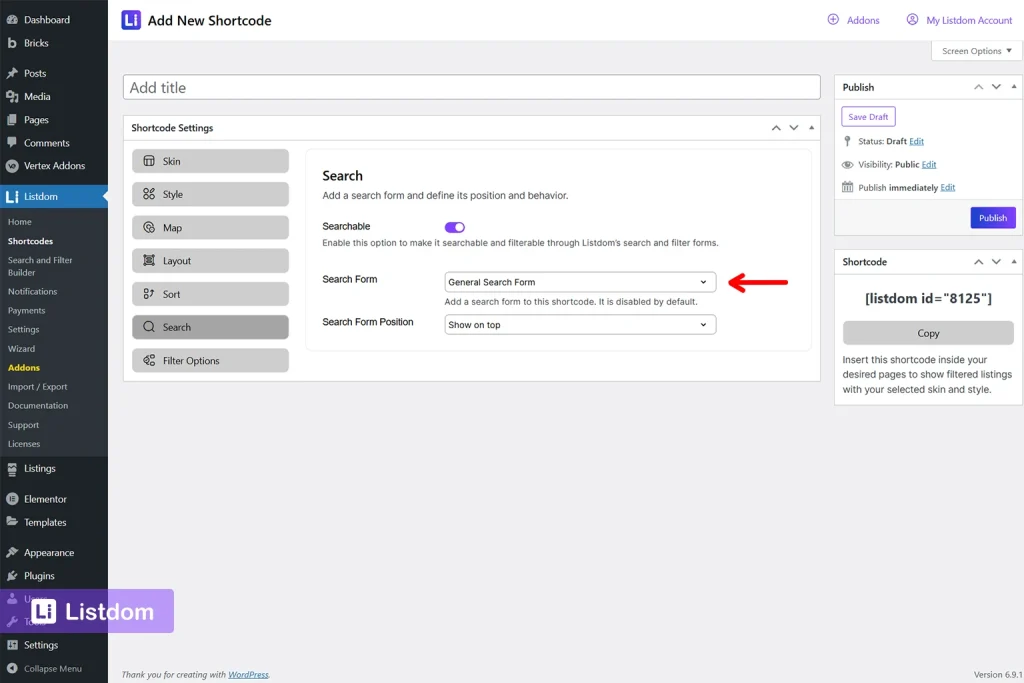Click the Listdom logo icon in the header

[131, 20]
